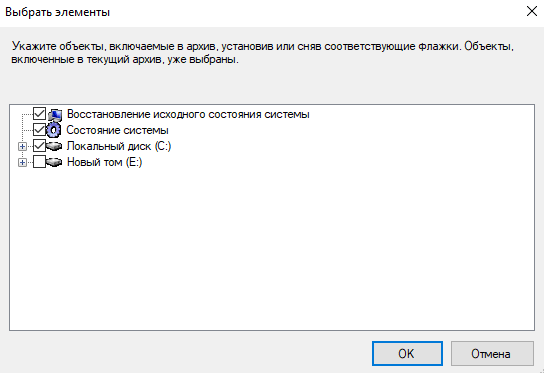
Task: Select the Состояние системы item label
Action: (x=118, y=130)
